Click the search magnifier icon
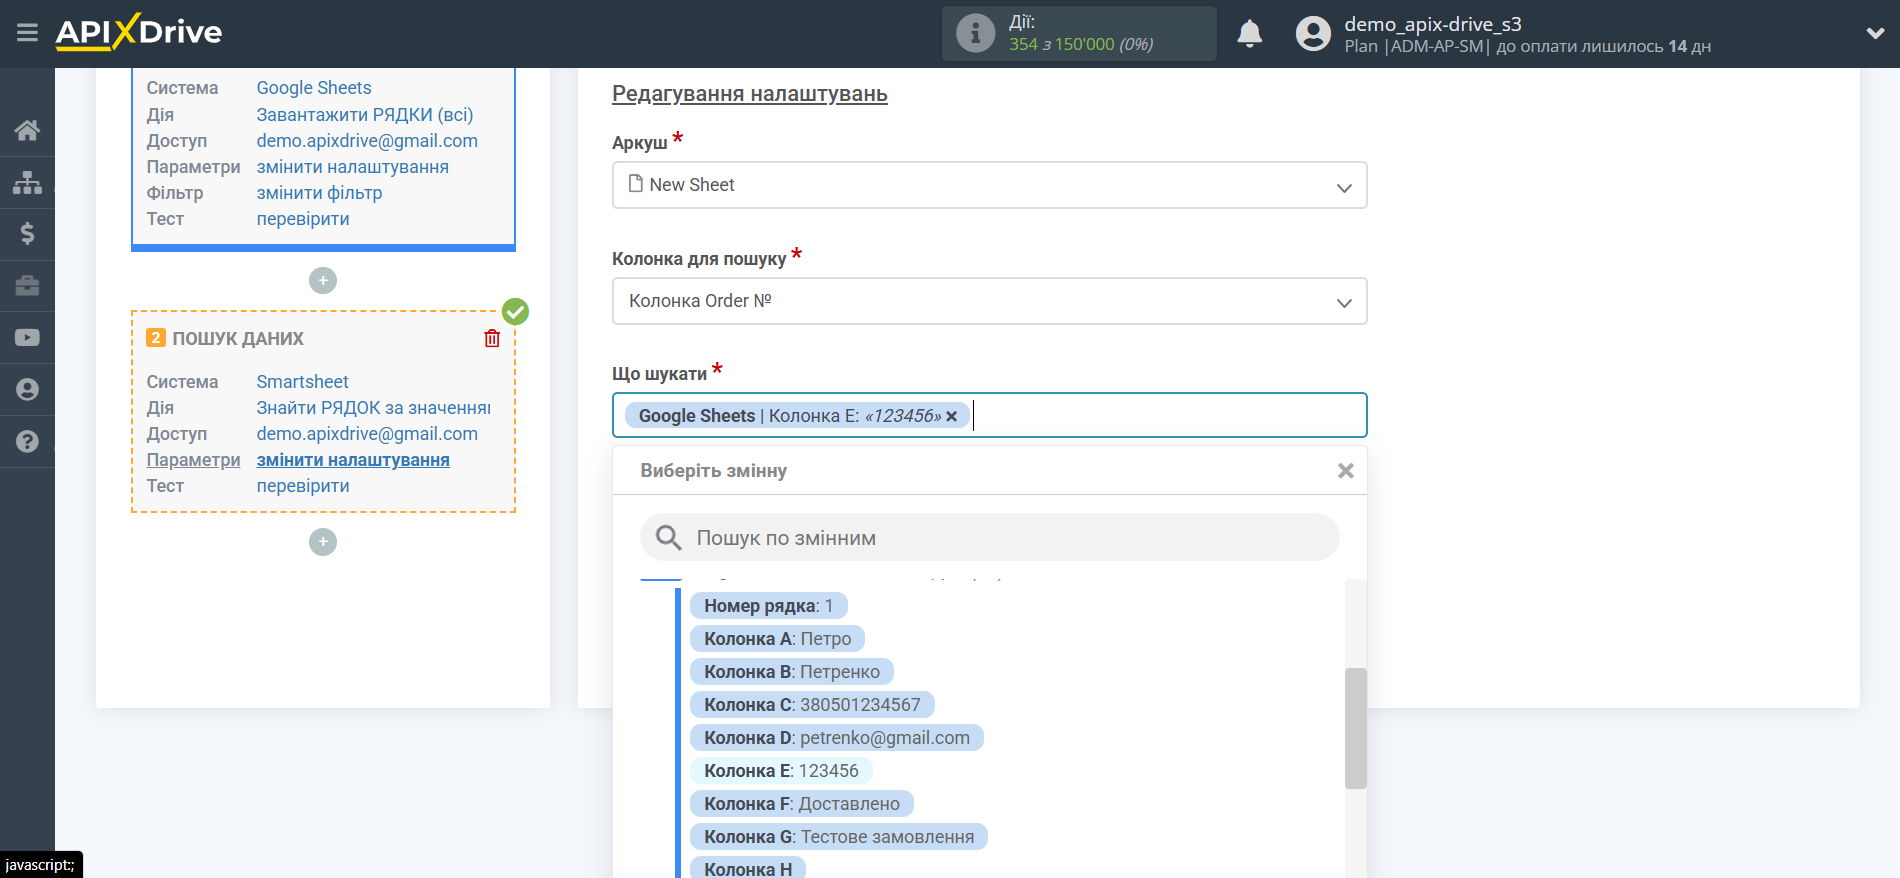Screen dimensions: 1900x878 (668, 538)
